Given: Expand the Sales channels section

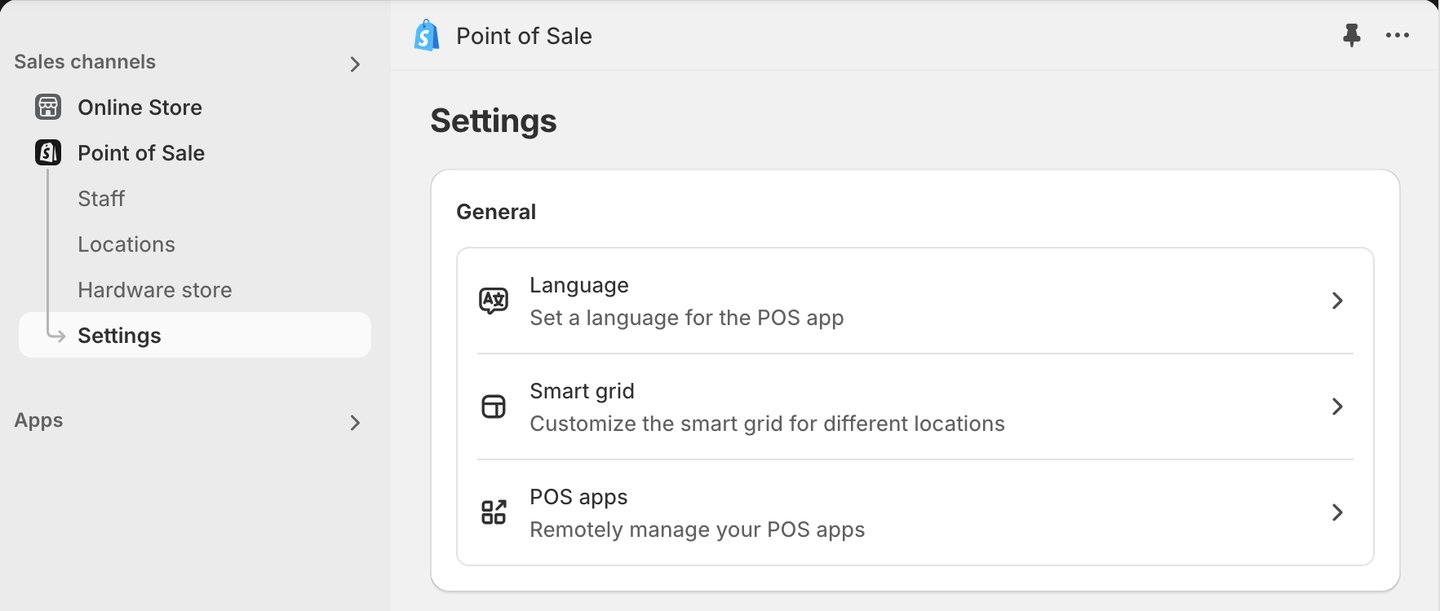Looking at the screenshot, I should [355, 63].
